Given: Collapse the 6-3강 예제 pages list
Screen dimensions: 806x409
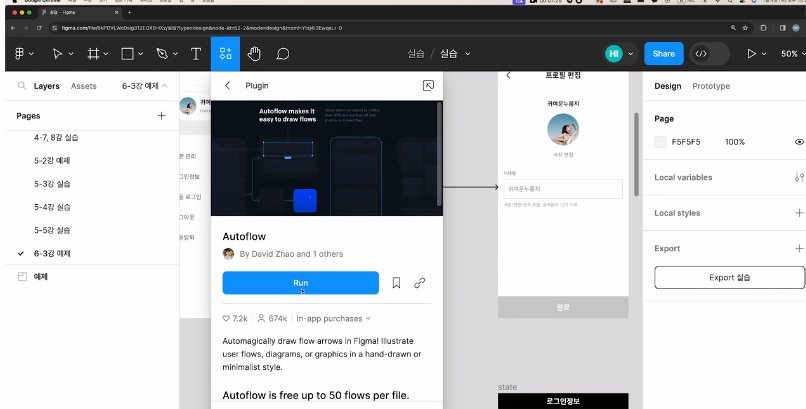Looking at the screenshot, I should tap(144, 86).
